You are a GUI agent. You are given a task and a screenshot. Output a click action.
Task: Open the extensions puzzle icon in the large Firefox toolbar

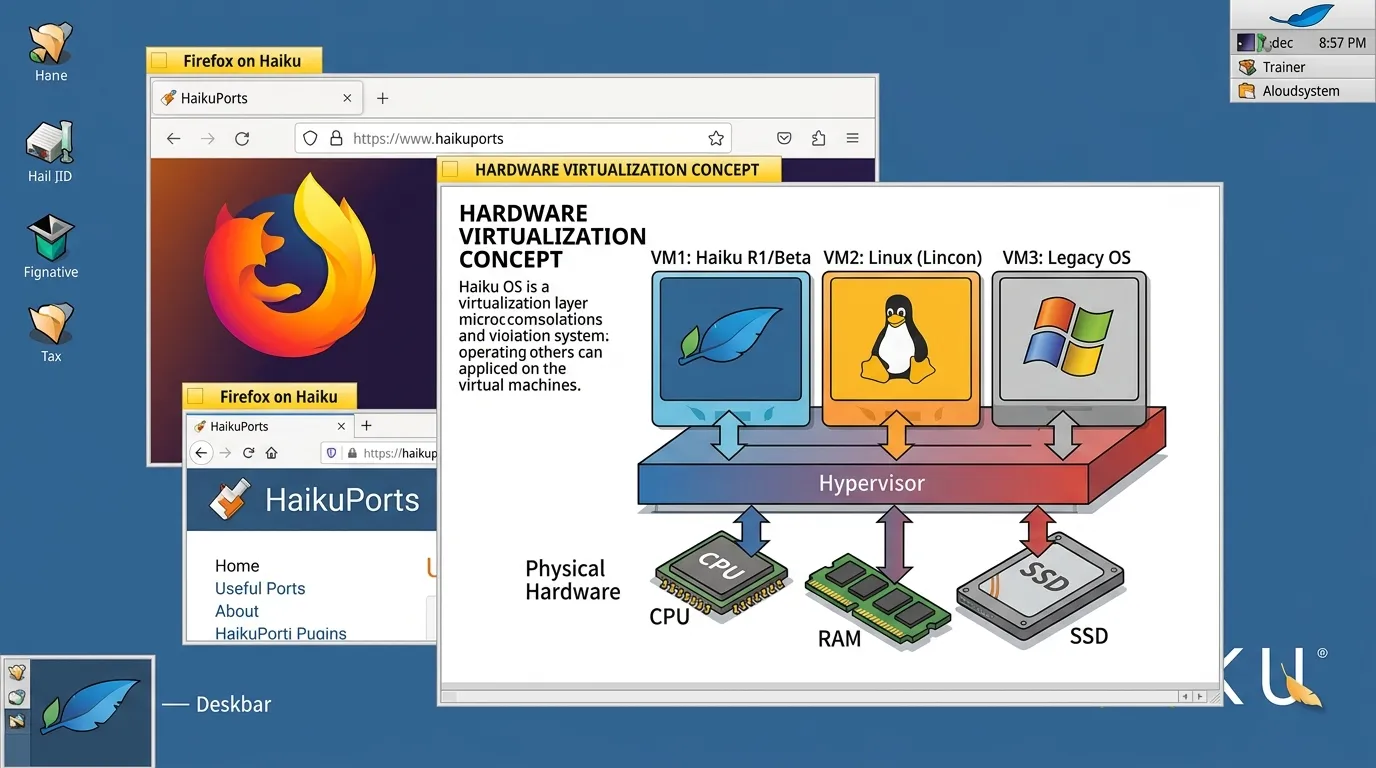(x=819, y=139)
